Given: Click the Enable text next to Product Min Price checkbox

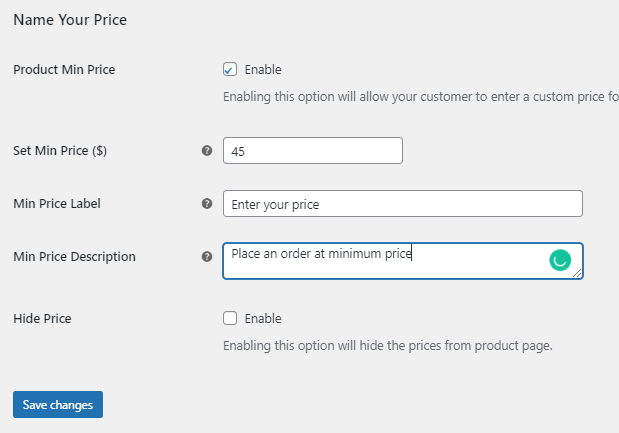Looking at the screenshot, I should (263, 70).
